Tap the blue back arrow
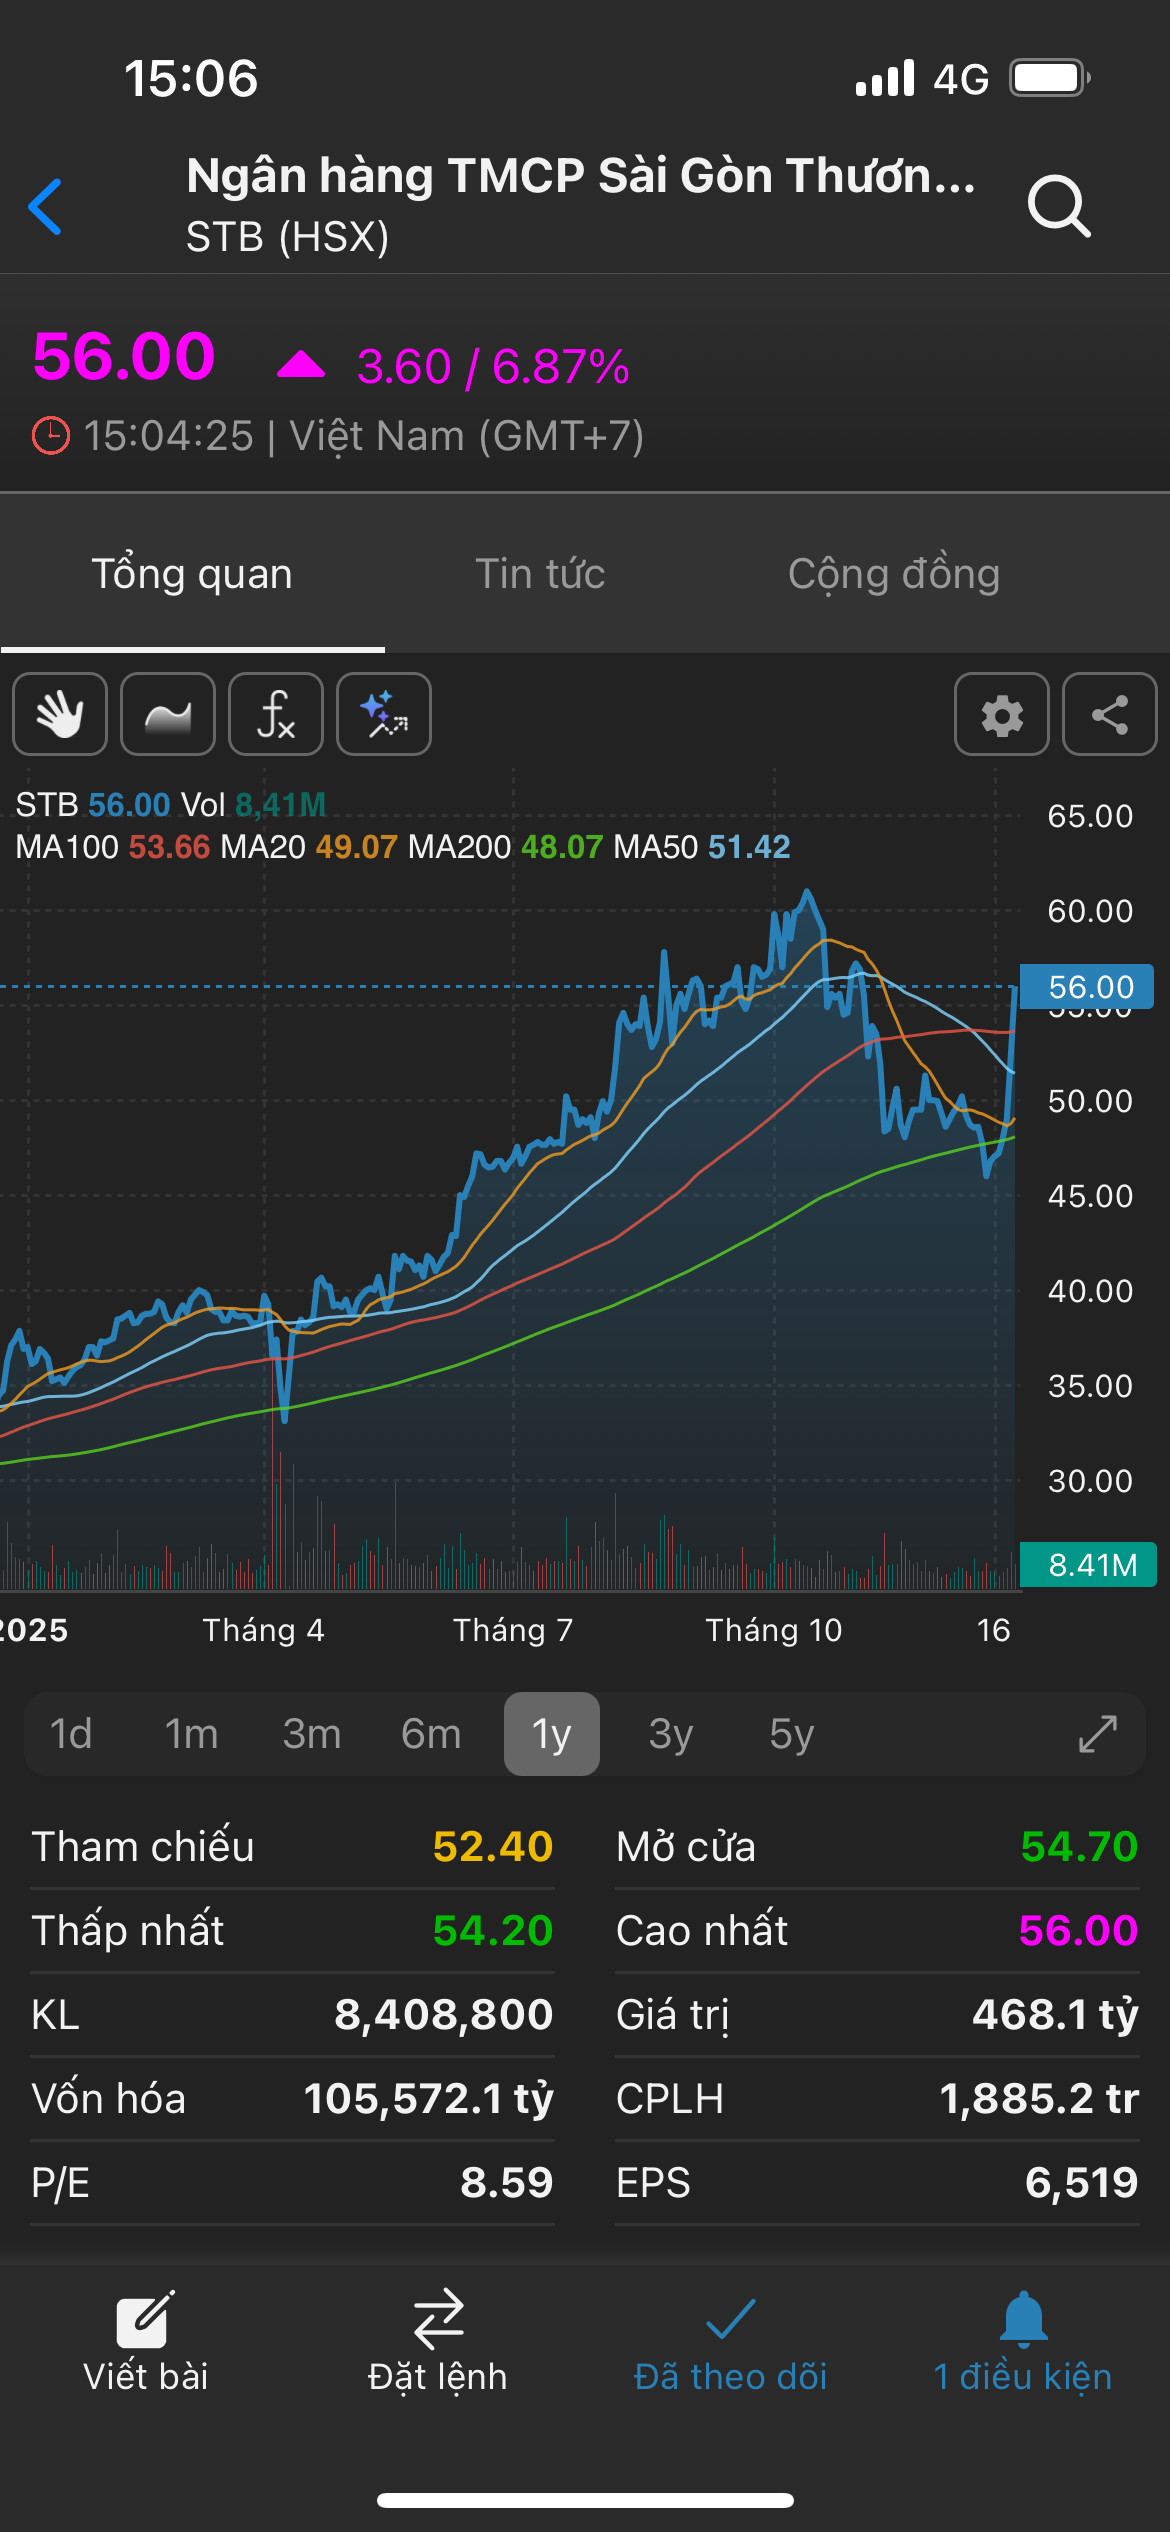The width and height of the screenshot is (1170, 2532). 46,207
